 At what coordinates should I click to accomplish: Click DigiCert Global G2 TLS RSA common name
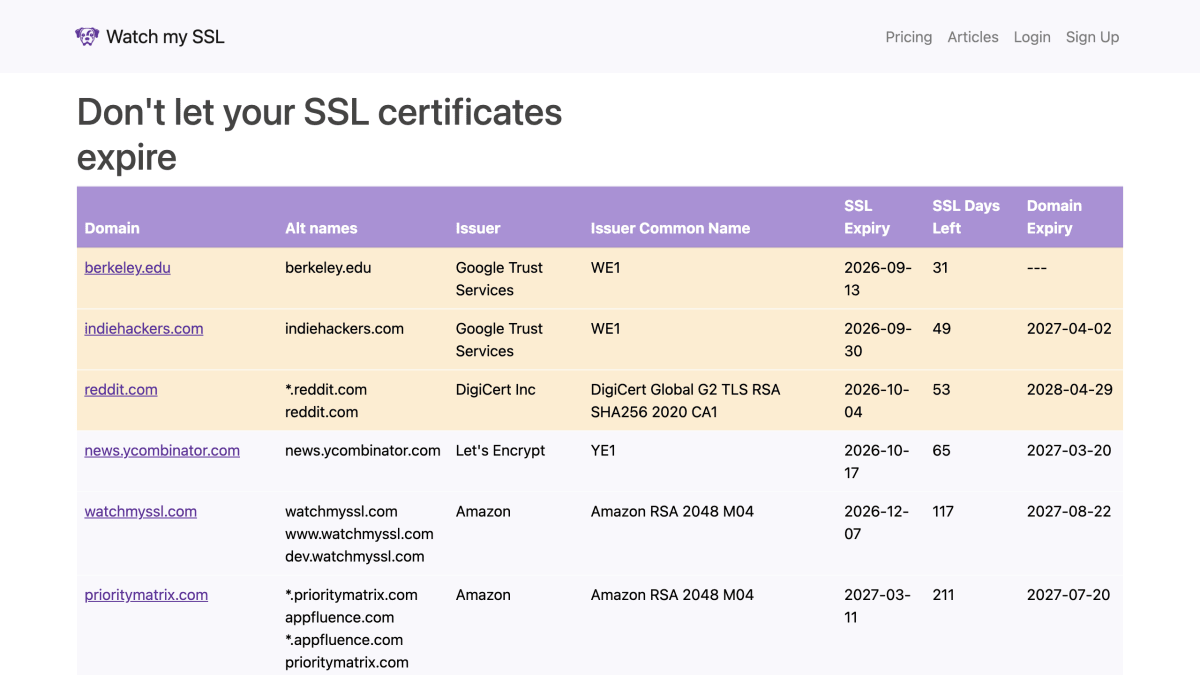[686, 401]
